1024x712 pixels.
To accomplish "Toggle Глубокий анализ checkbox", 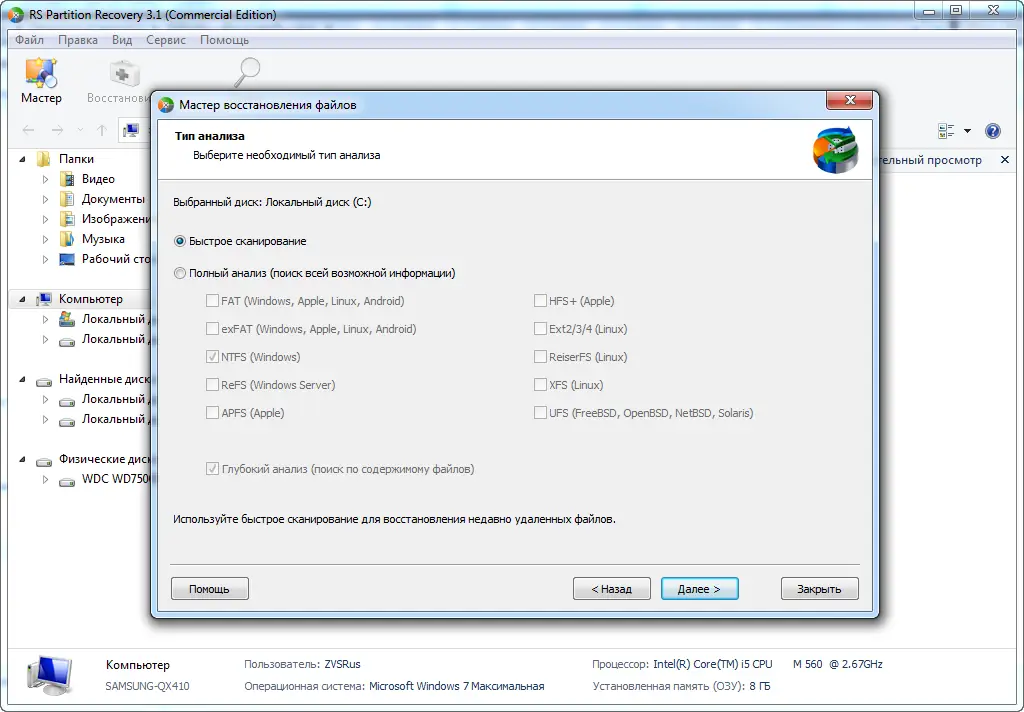I will point(212,468).
